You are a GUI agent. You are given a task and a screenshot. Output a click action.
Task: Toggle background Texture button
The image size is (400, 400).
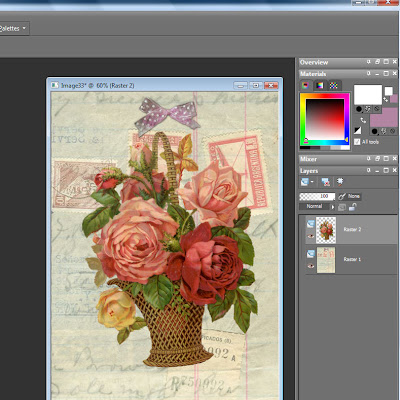(384, 131)
